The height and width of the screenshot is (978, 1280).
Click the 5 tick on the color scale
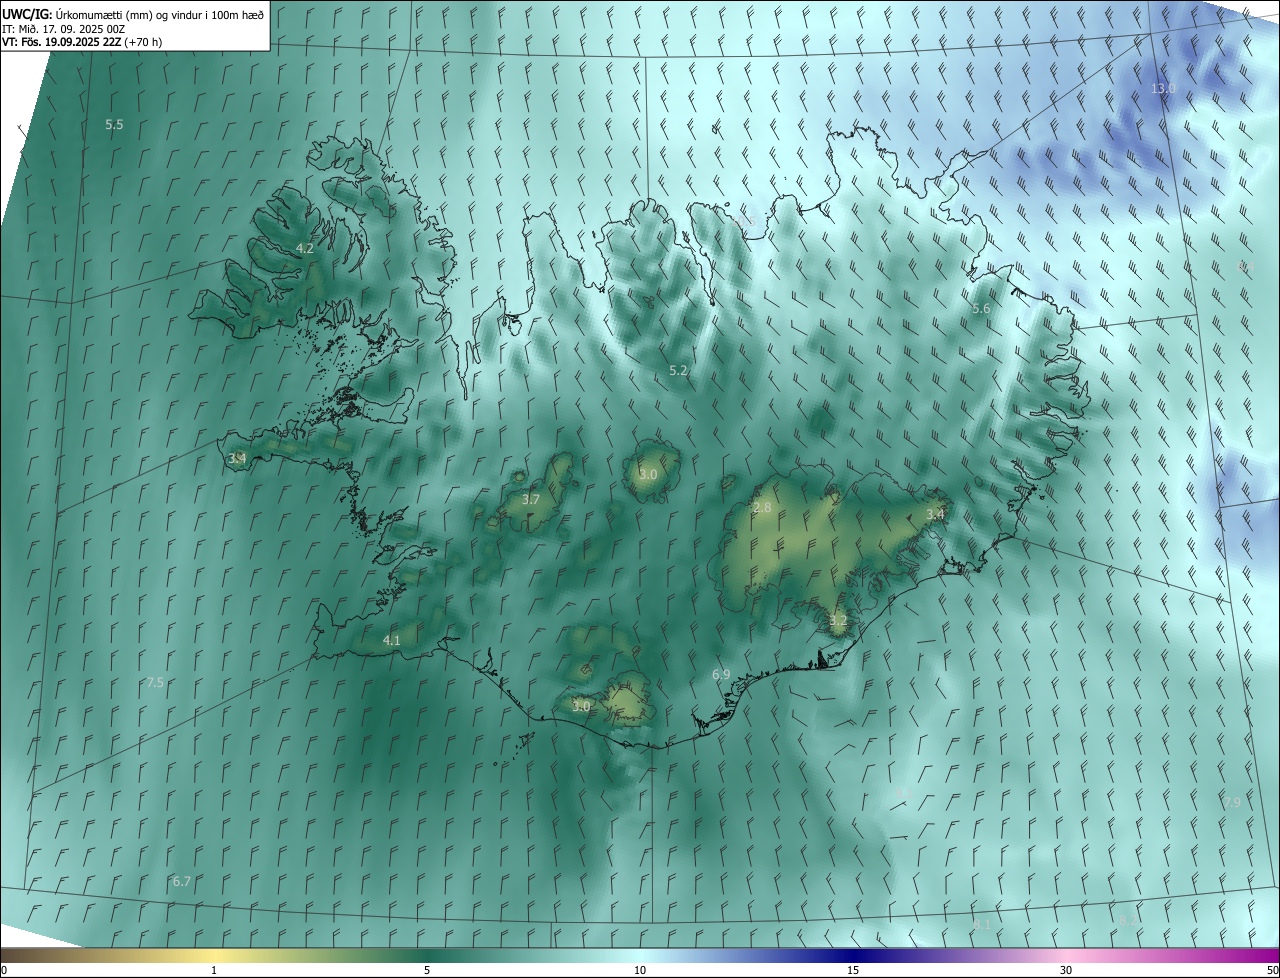[427, 970]
